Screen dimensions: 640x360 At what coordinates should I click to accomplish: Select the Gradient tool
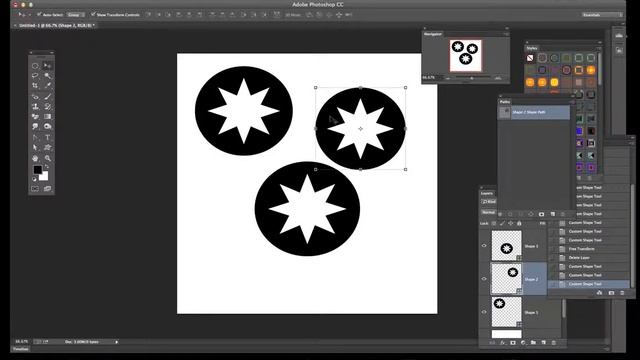[x=48, y=117]
